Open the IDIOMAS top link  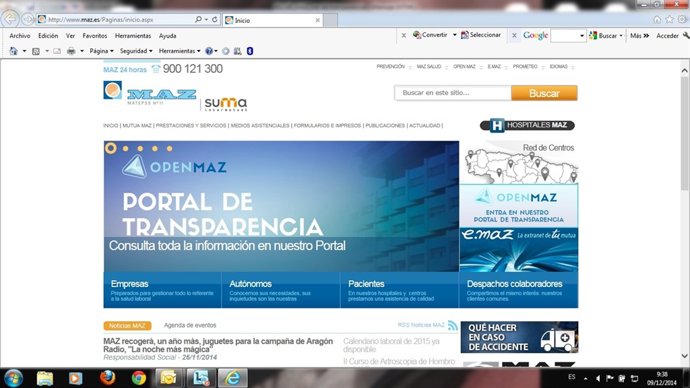[558, 66]
